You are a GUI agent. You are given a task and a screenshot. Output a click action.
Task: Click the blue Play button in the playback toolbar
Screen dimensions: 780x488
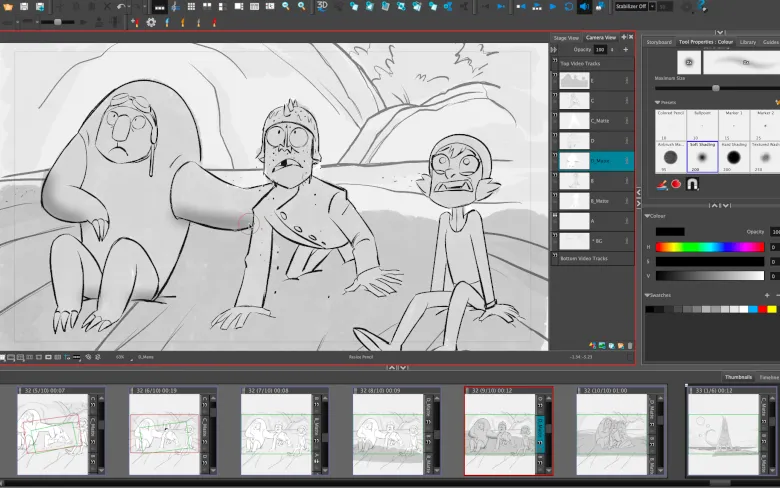[552, 6]
